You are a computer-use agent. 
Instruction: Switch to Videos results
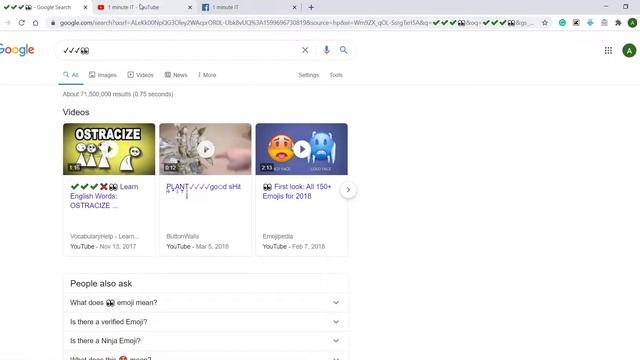[140, 75]
